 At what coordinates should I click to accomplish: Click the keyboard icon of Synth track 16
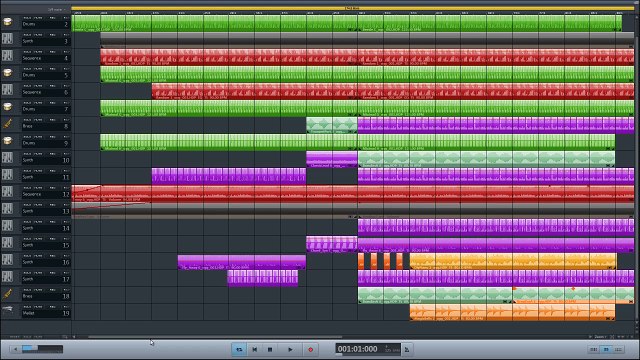pos(7,260)
